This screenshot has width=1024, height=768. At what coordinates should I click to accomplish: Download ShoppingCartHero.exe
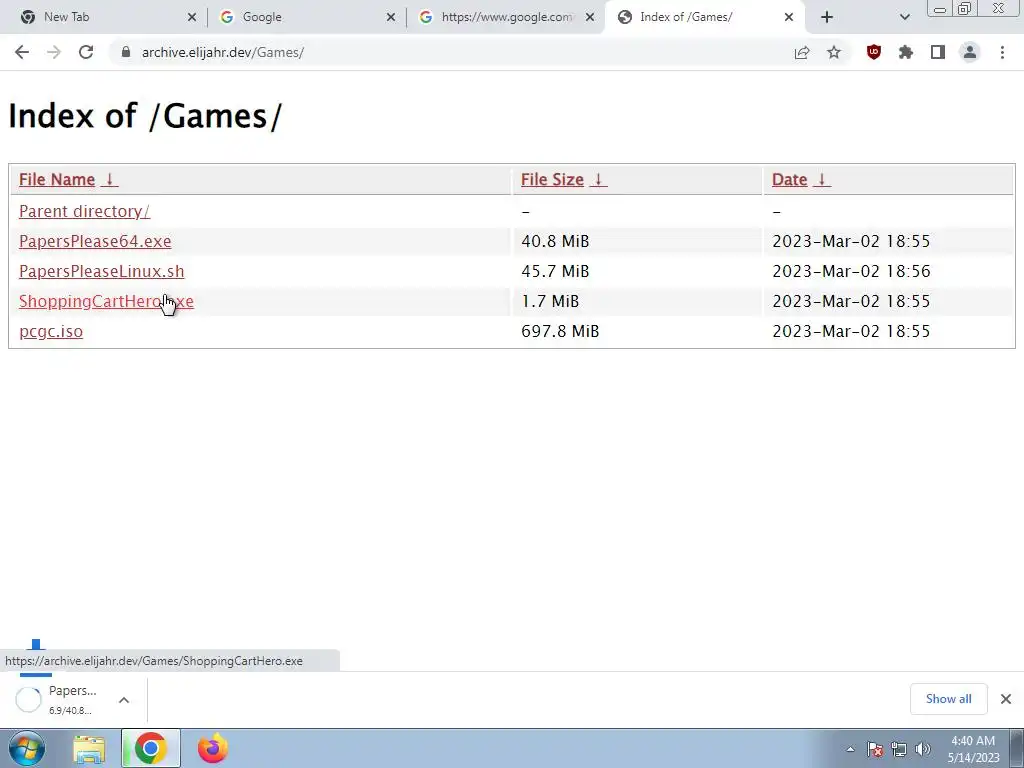[106, 301]
